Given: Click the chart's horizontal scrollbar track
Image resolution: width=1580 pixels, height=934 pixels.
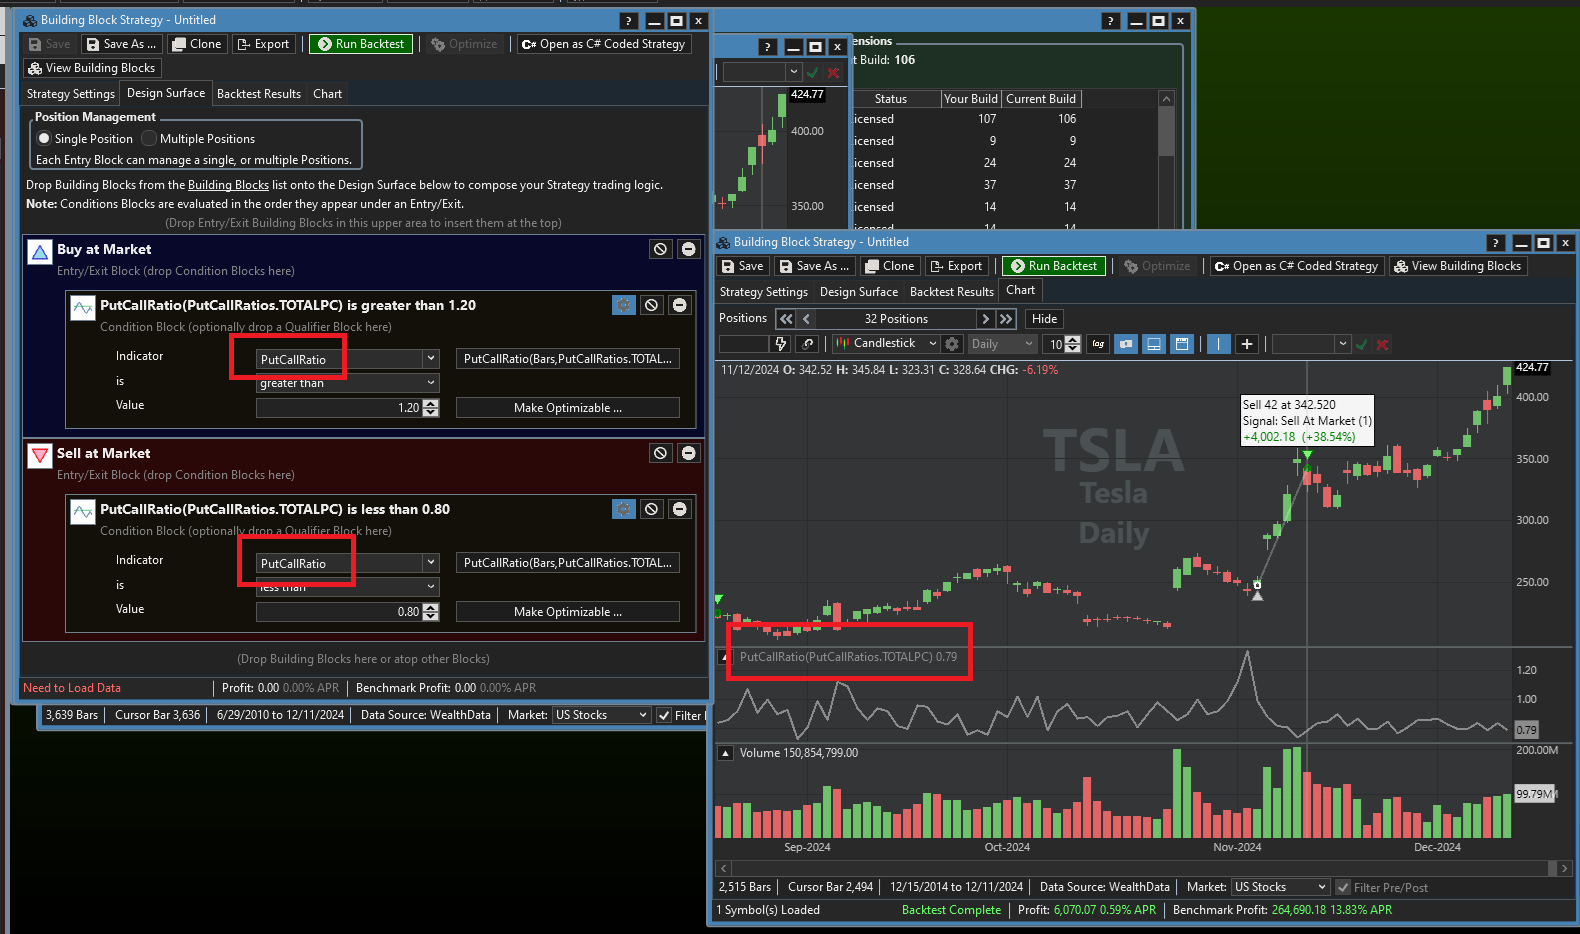Looking at the screenshot, I should coord(1140,868).
